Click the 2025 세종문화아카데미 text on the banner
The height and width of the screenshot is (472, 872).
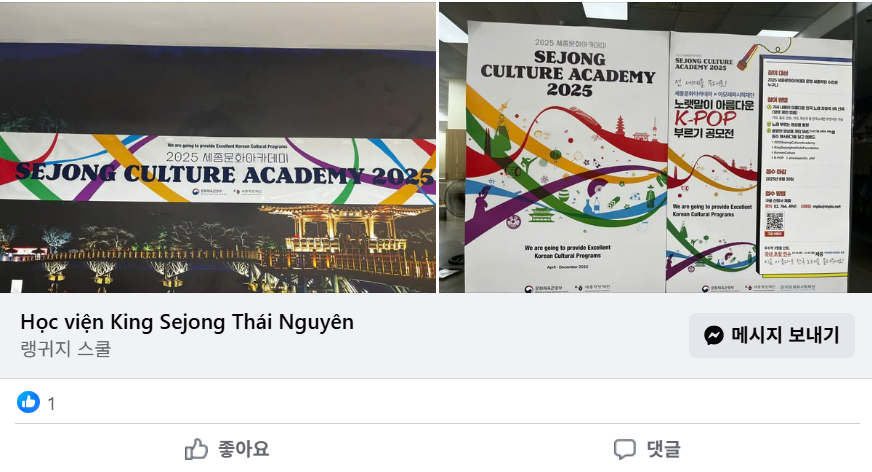tap(227, 157)
